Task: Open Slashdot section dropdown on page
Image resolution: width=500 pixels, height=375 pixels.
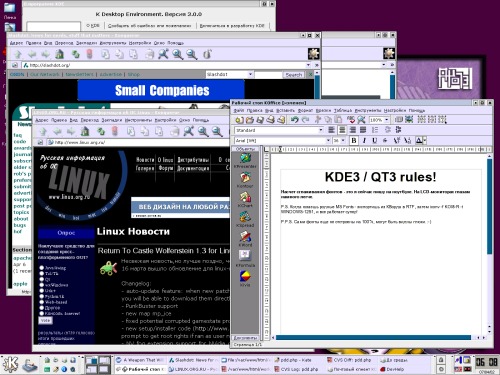Action: (229, 74)
